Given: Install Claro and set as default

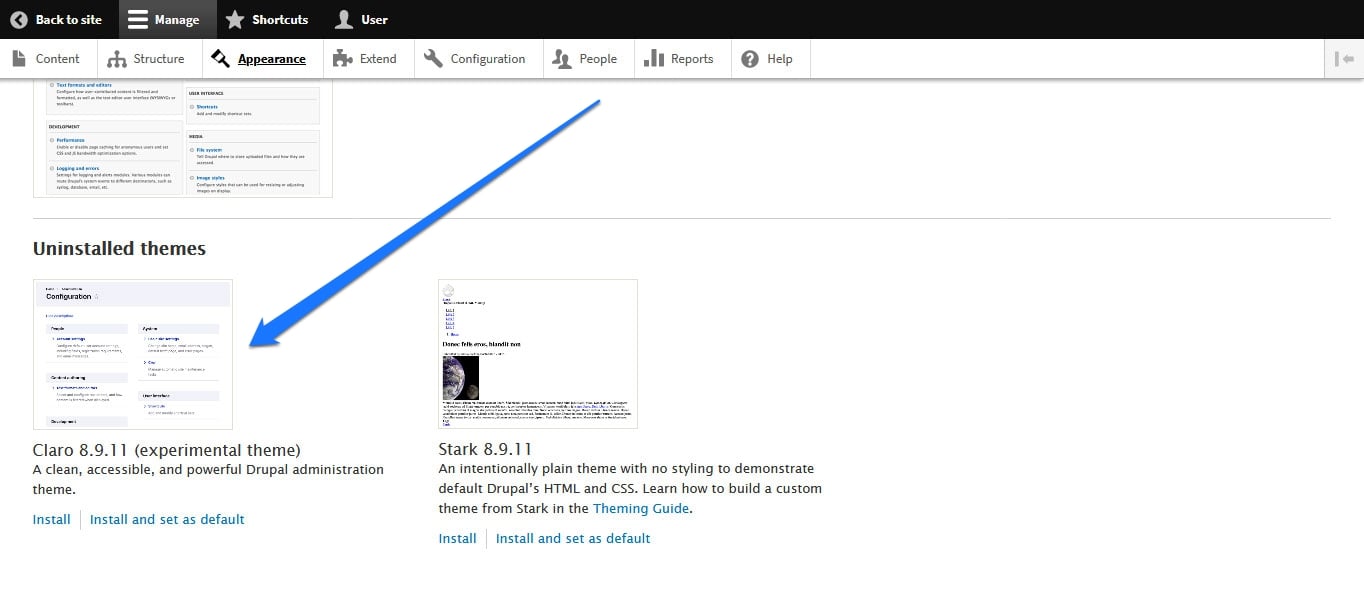Looking at the screenshot, I should point(167,519).
